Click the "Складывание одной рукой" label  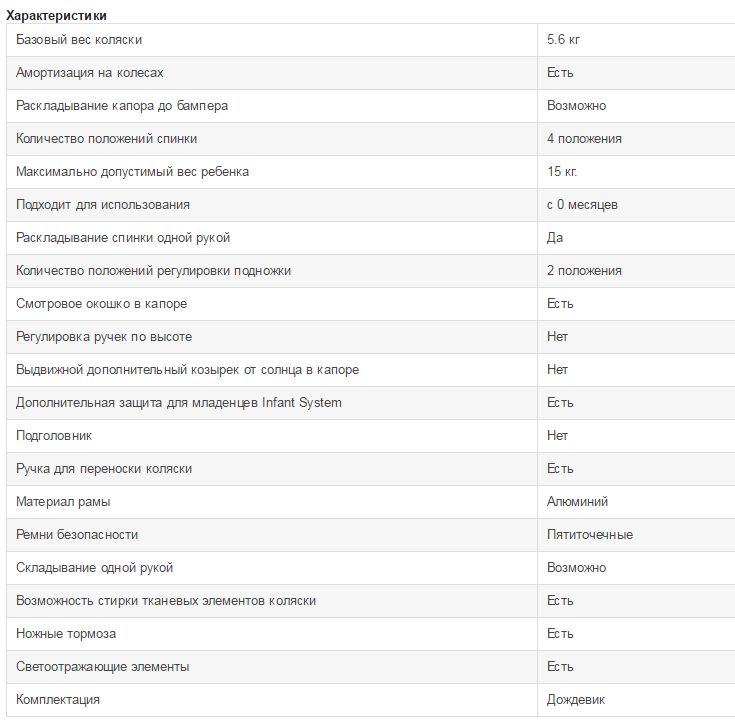[94, 568]
